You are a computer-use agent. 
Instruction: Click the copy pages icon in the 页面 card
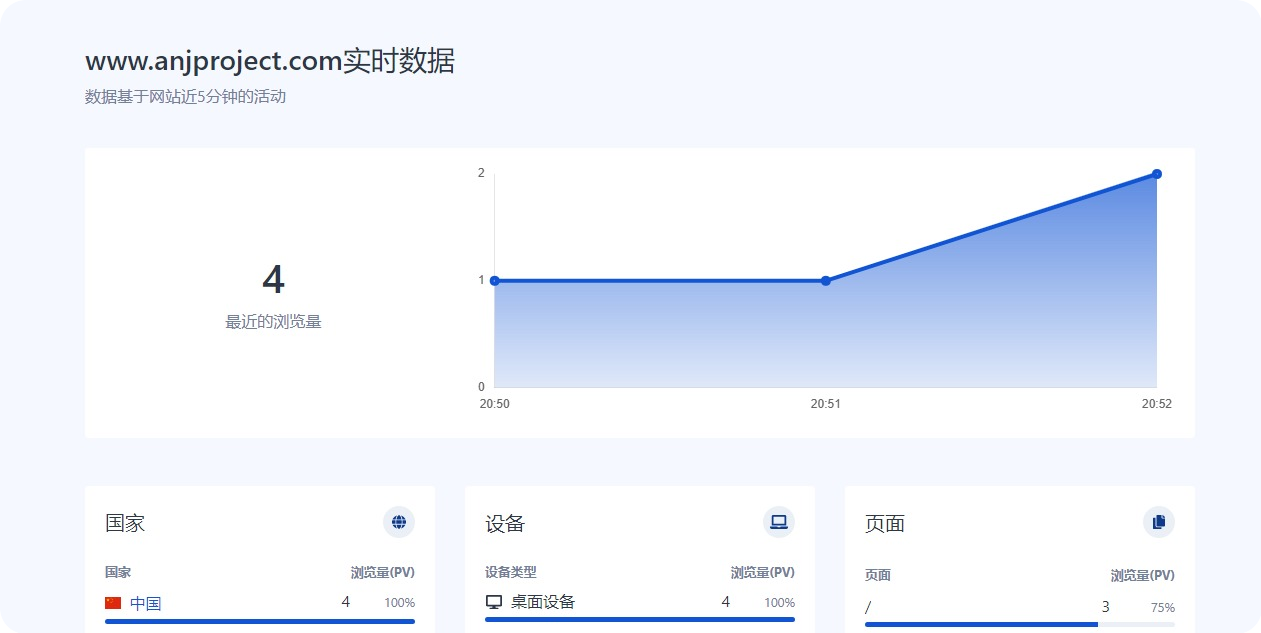pos(1159,522)
